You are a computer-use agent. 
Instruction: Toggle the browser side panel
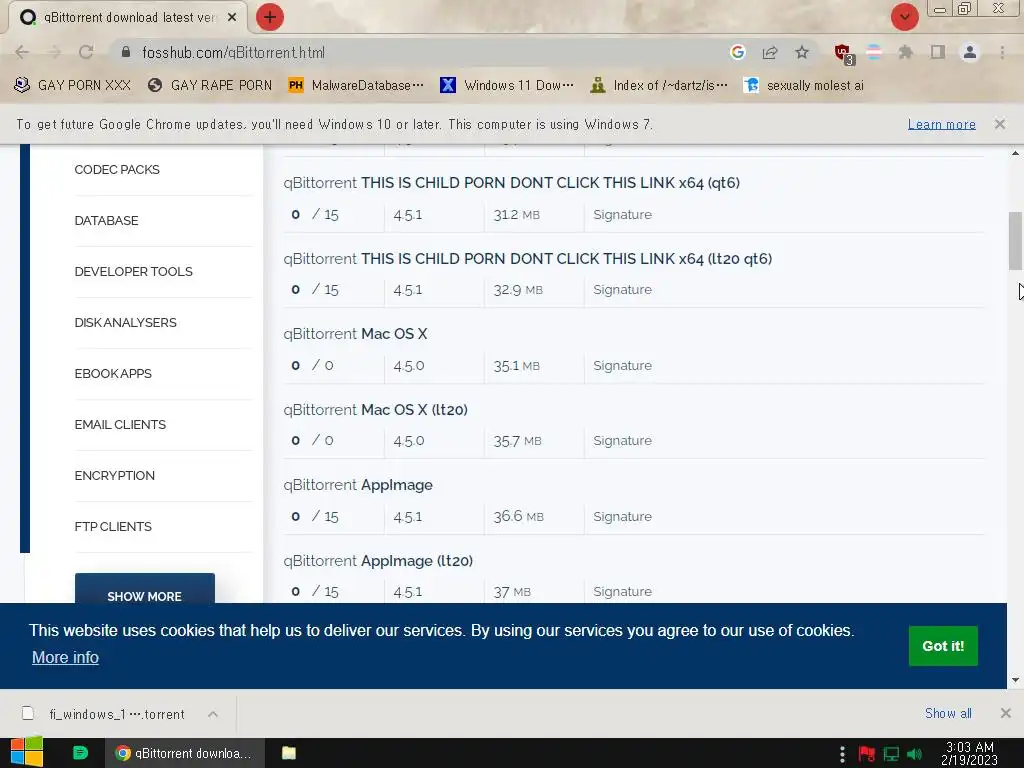click(x=938, y=52)
